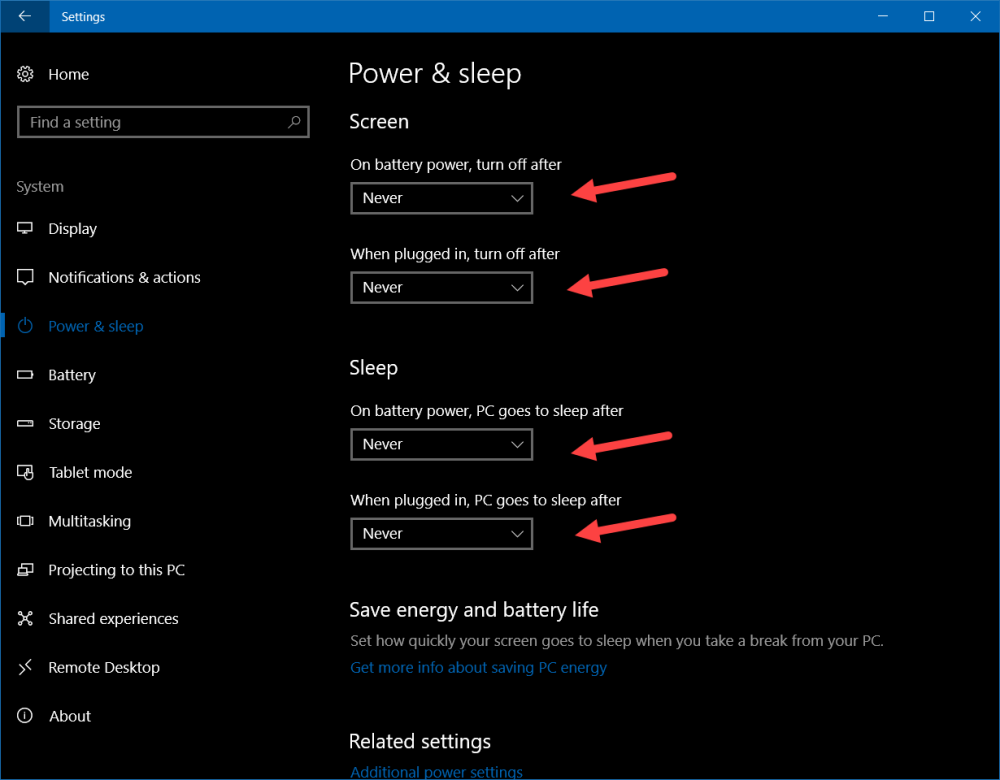Open Get more info about saving PC energy
The image size is (1000, 780).
(x=478, y=667)
